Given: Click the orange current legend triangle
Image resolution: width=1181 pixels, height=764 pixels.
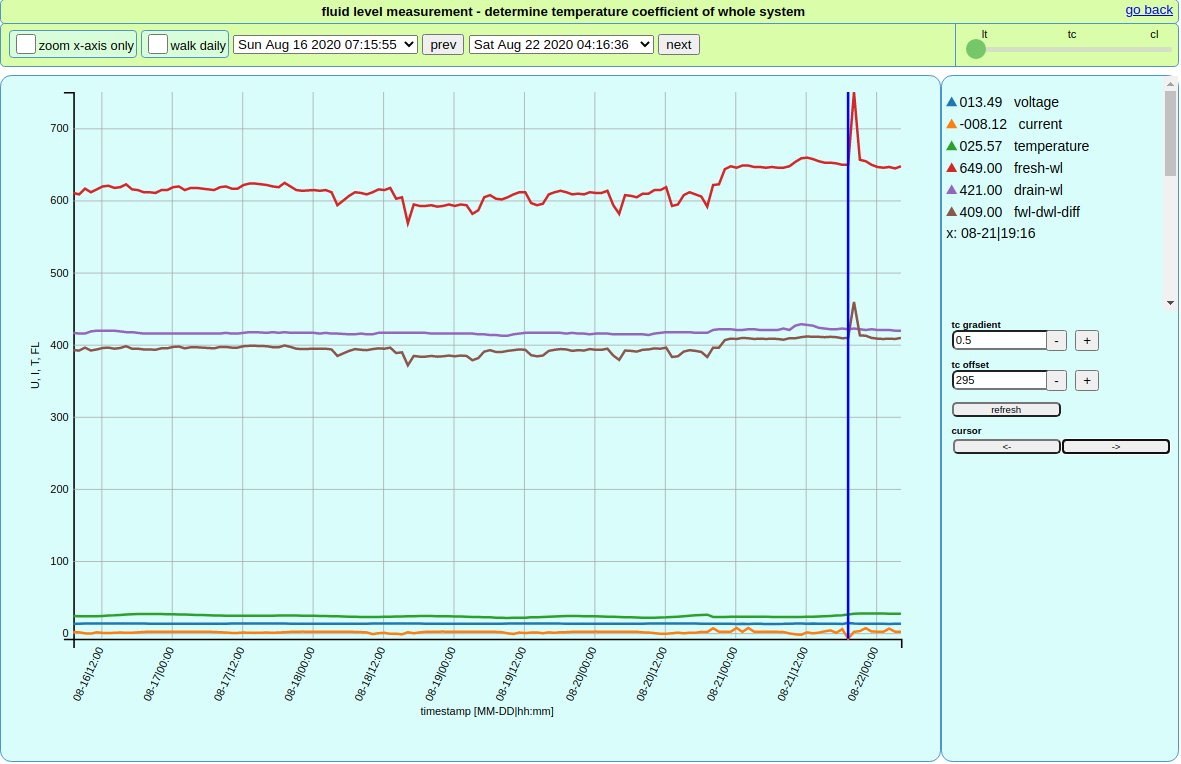Looking at the screenshot, I should click(951, 124).
